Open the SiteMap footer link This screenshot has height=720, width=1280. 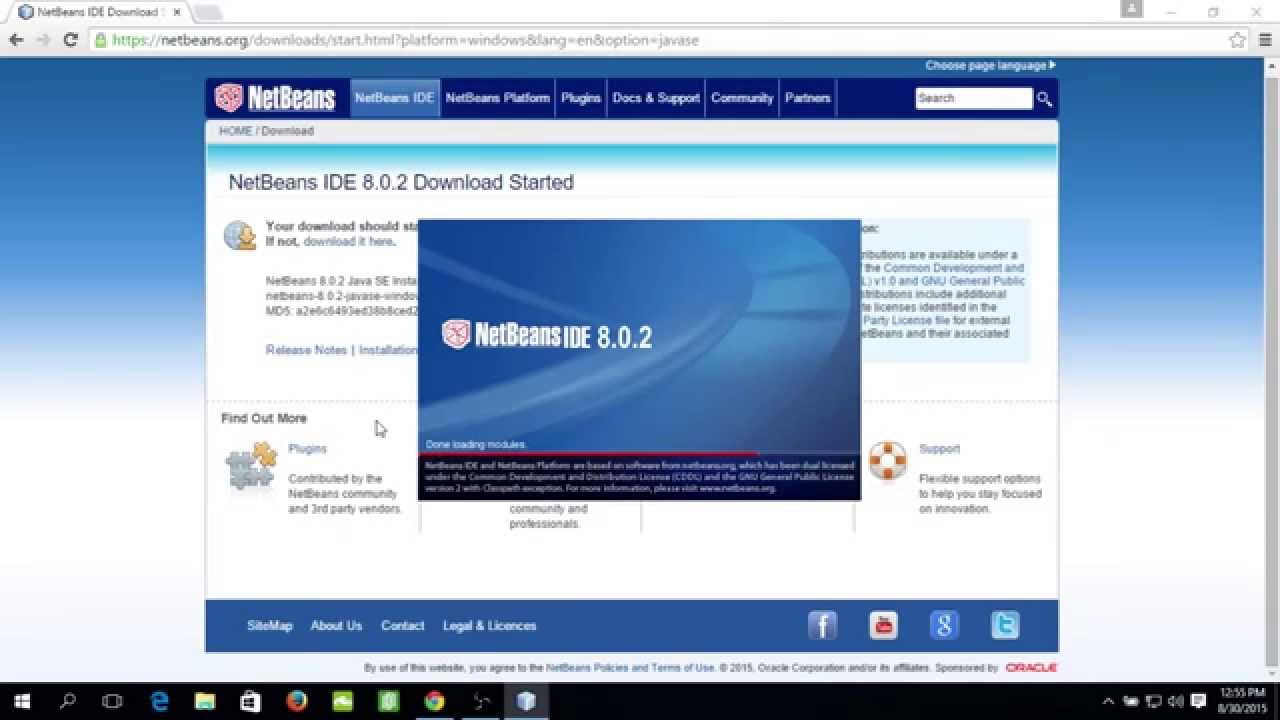click(x=270, y=626)
